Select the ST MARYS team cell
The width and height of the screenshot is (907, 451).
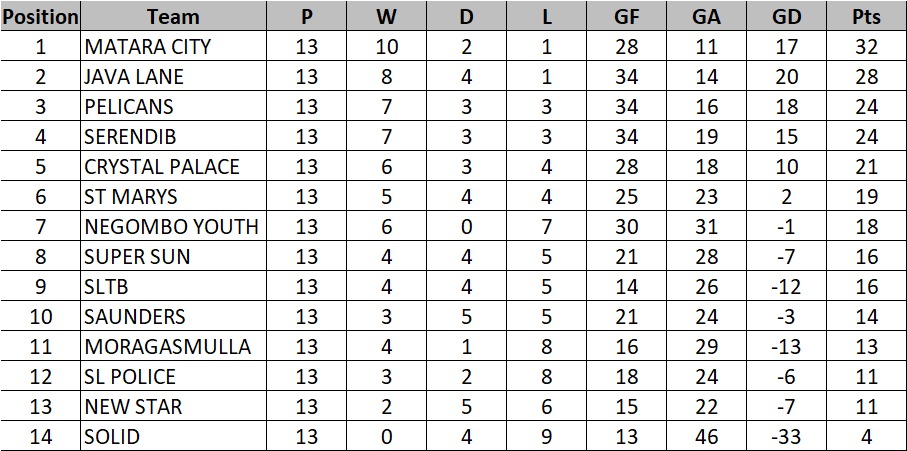pyautogui.click(x=174, y=196)
